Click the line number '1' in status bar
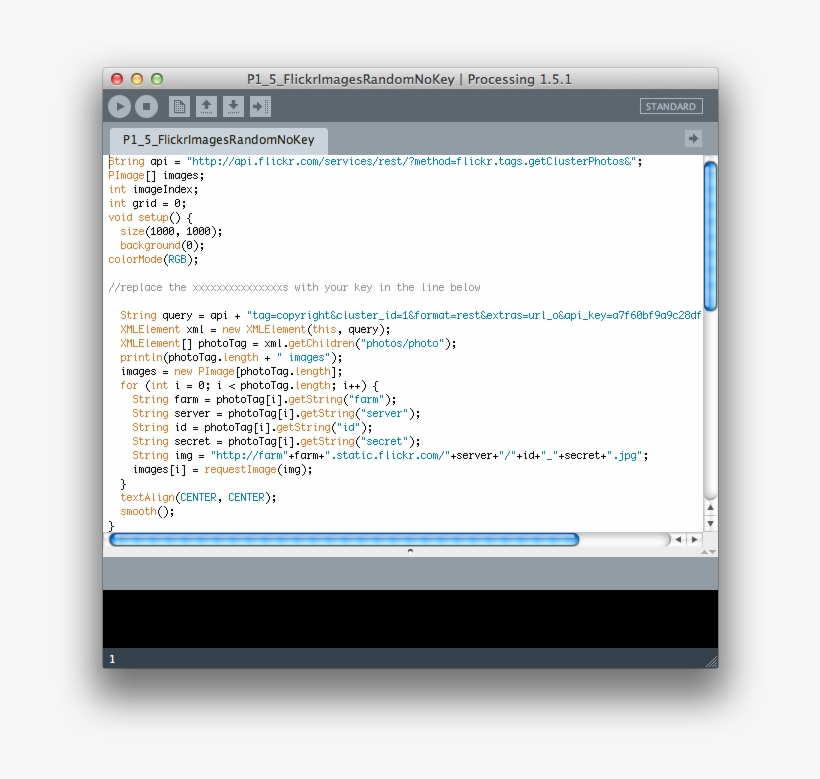 point(112,659)
